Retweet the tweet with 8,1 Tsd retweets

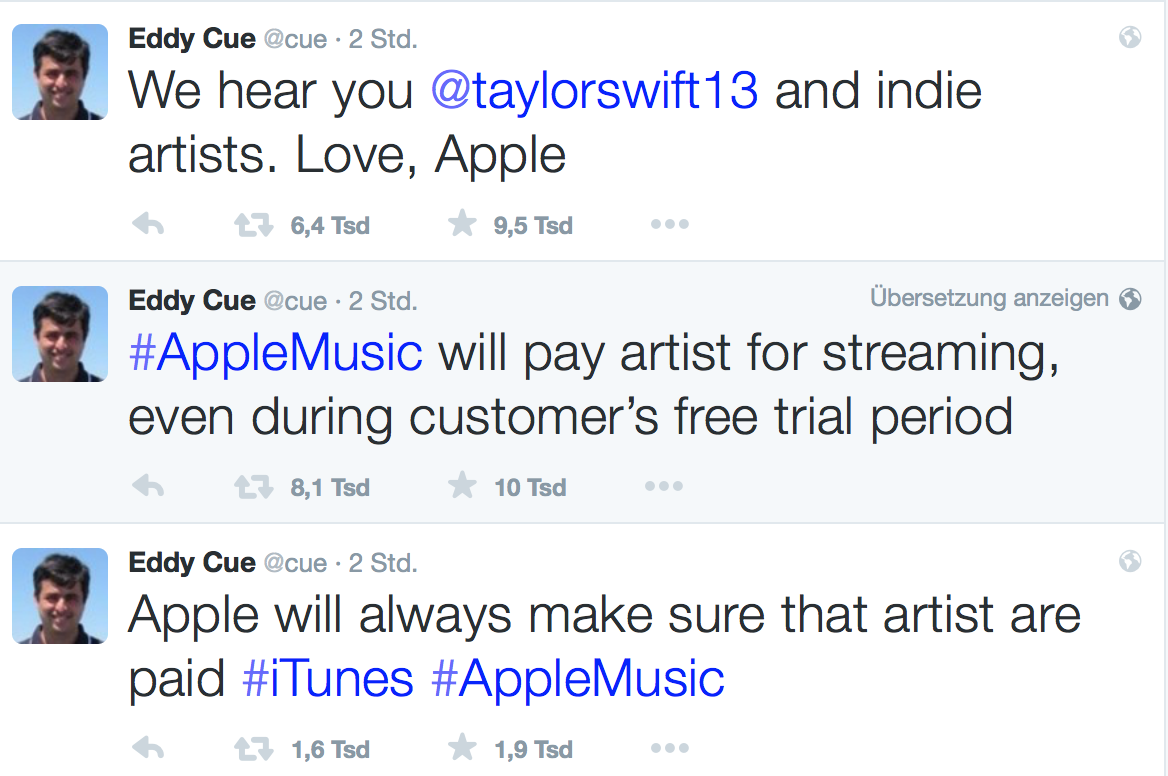point(253,488)
